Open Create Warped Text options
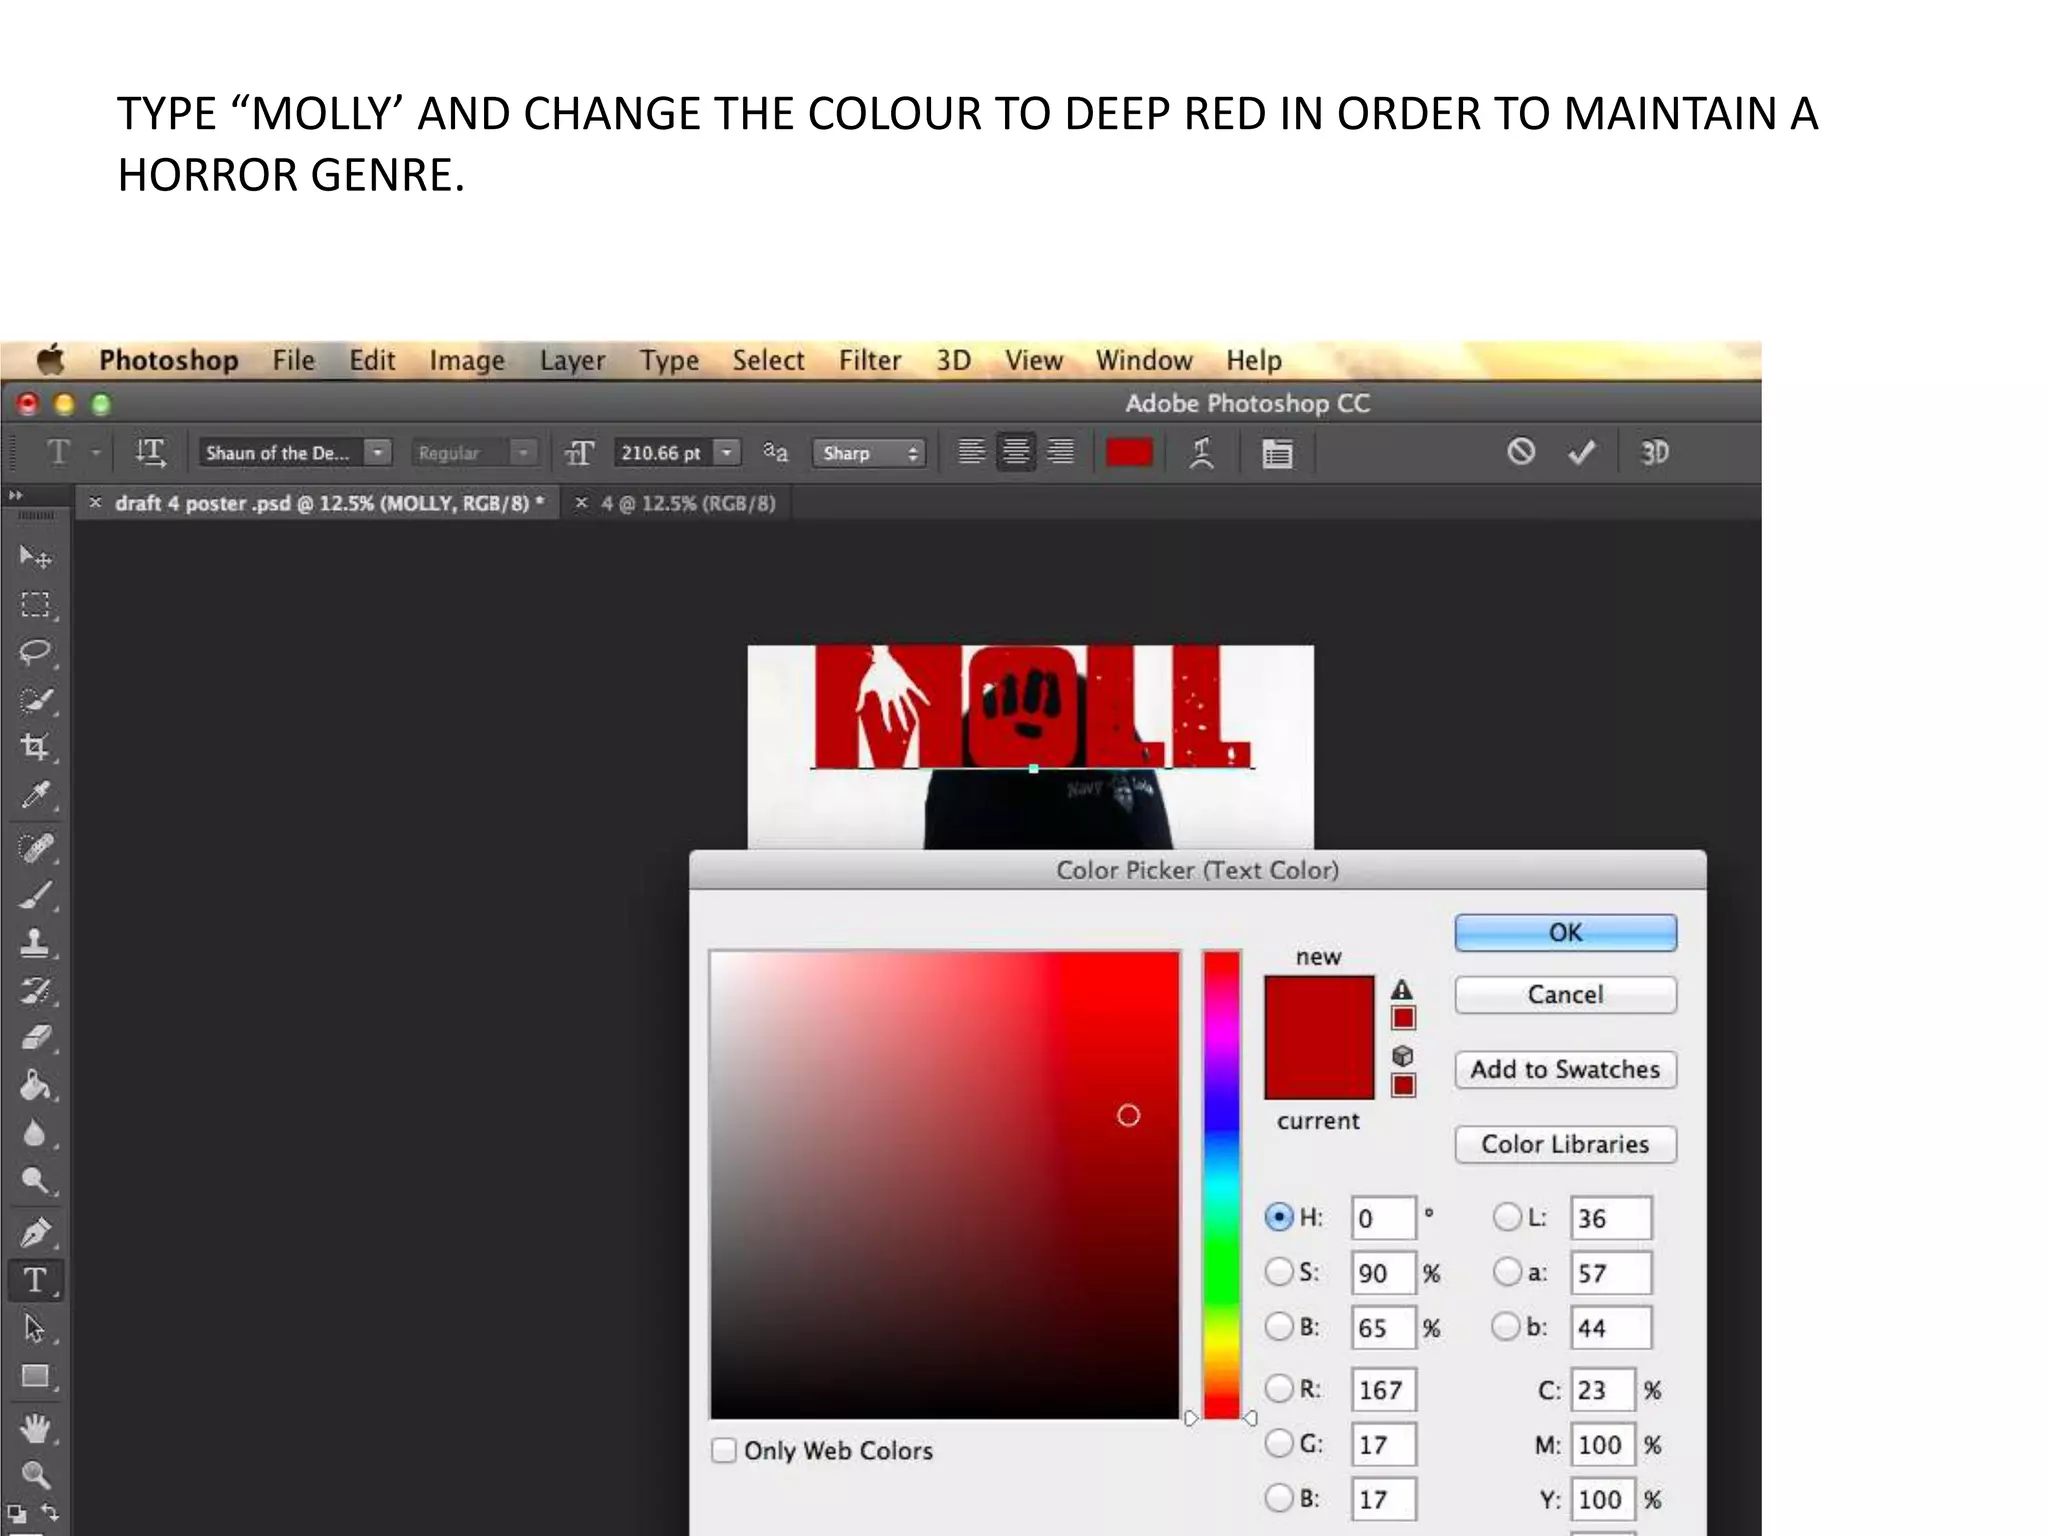Viewport: 2048px width, 1536px height. [x=1202, y=453]
